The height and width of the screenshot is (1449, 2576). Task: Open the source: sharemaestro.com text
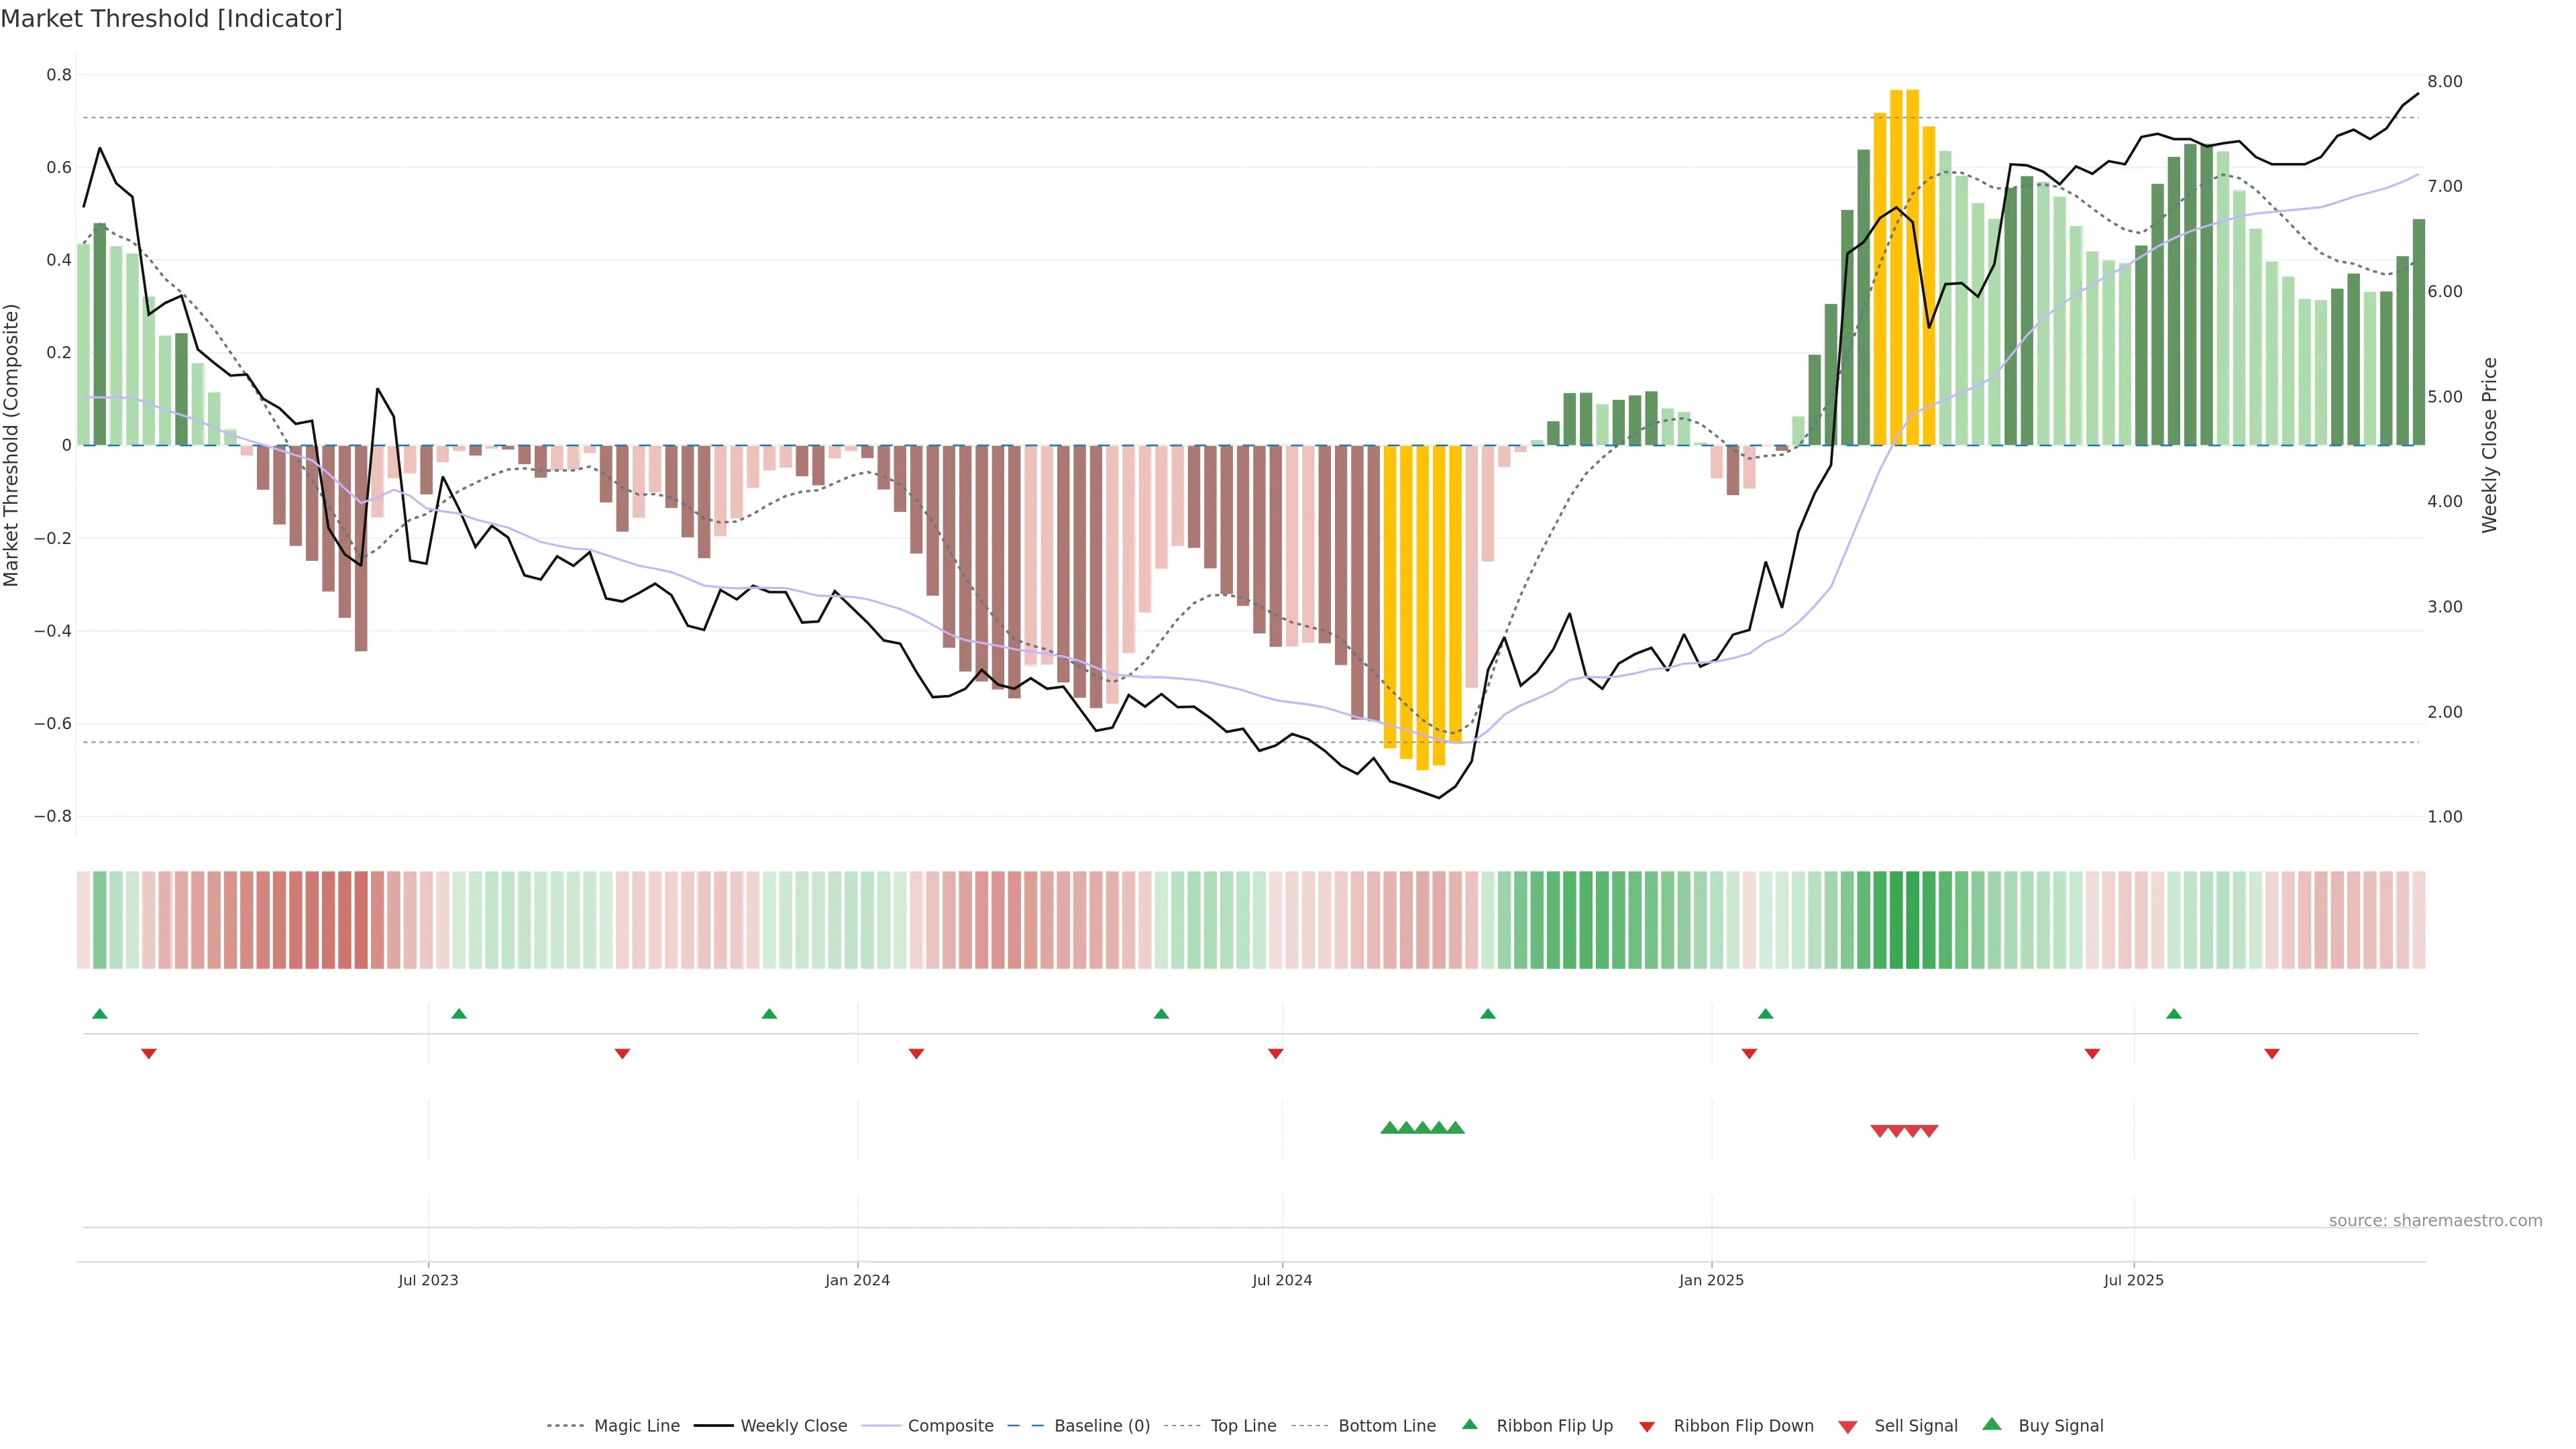[2435, 1220]
